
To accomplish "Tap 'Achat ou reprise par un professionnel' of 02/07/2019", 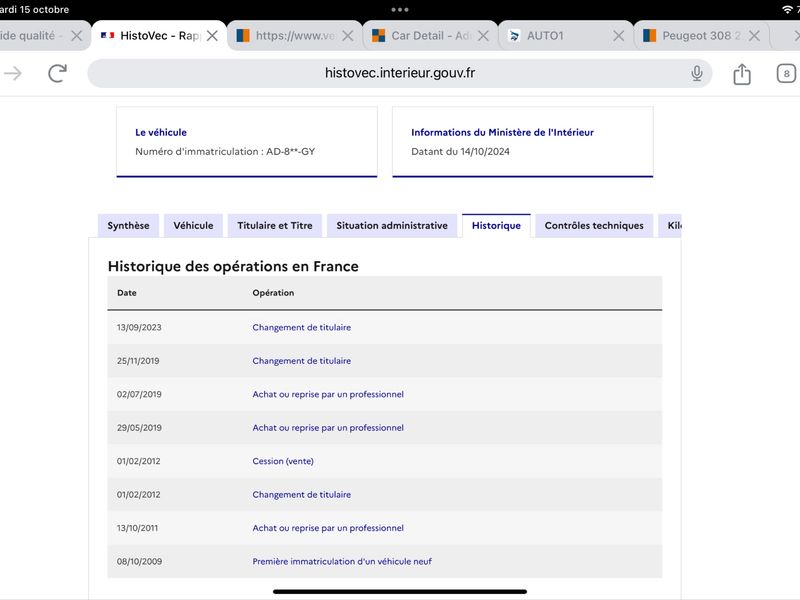I will [x=328, y=394].
